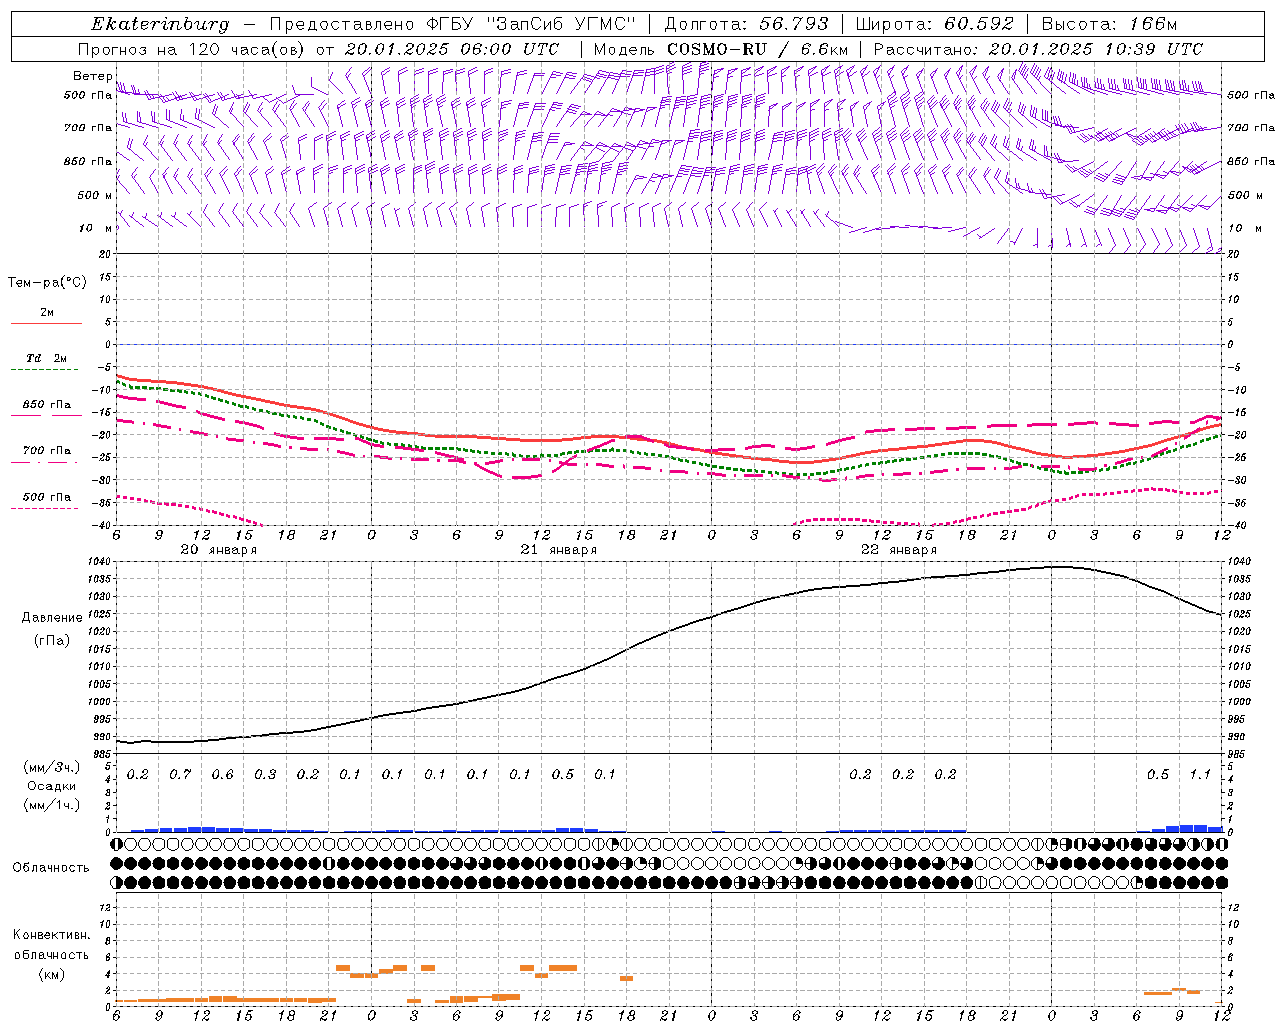
Task: Click the "21 января" date label
Action: [558, 550]
